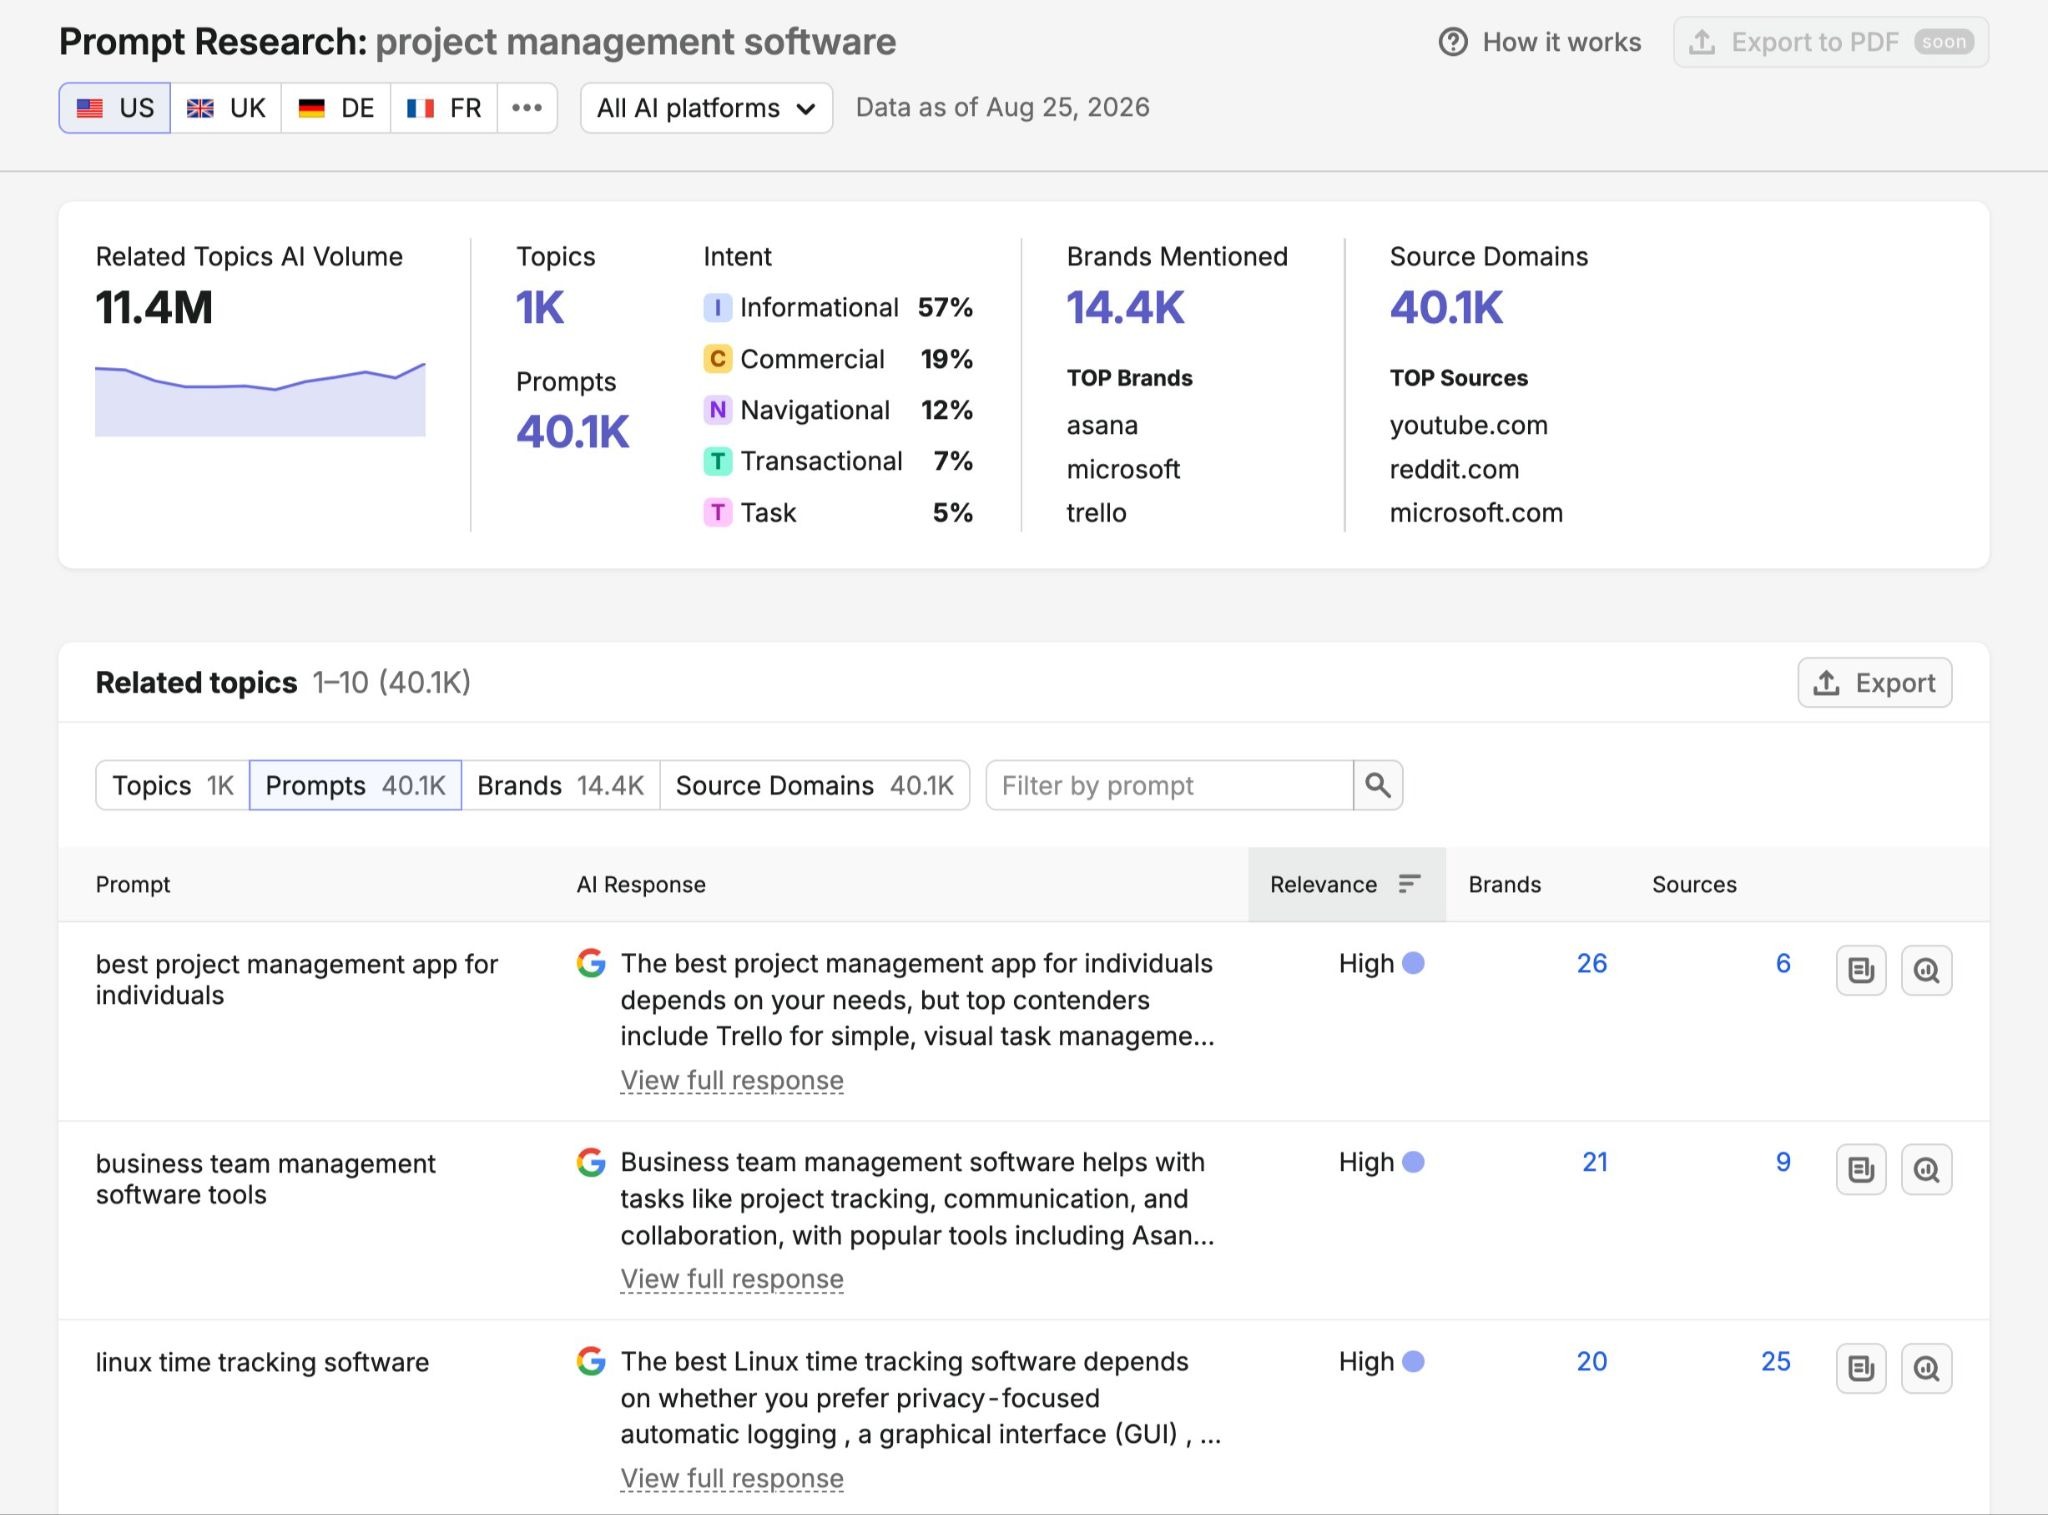Viewport: 2048px width, 1515px height.
Task: Click the Commercial intent badge icon
Action: [x=717, y=359]
